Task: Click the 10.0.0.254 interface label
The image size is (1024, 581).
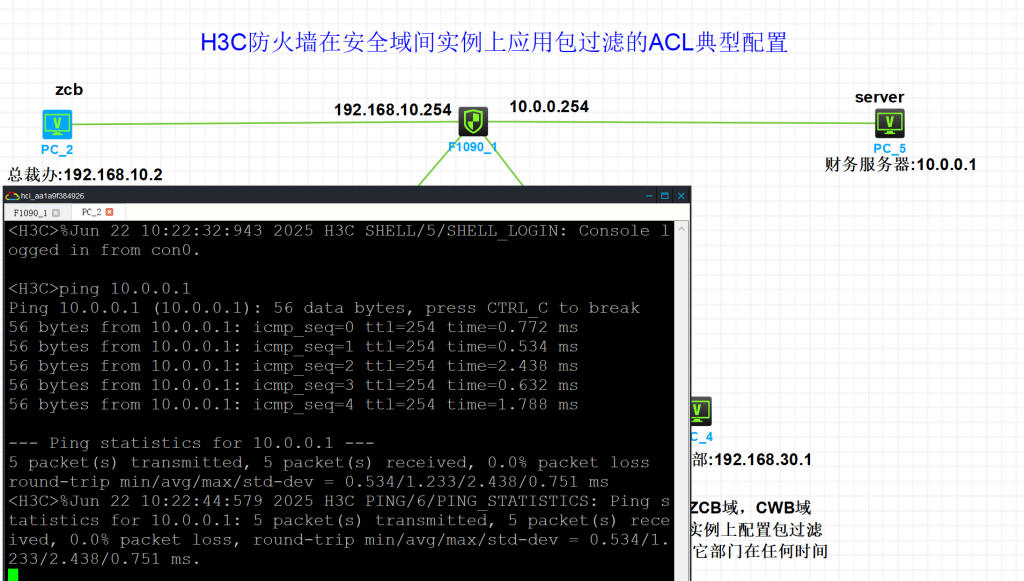Action: click(549, 106)
